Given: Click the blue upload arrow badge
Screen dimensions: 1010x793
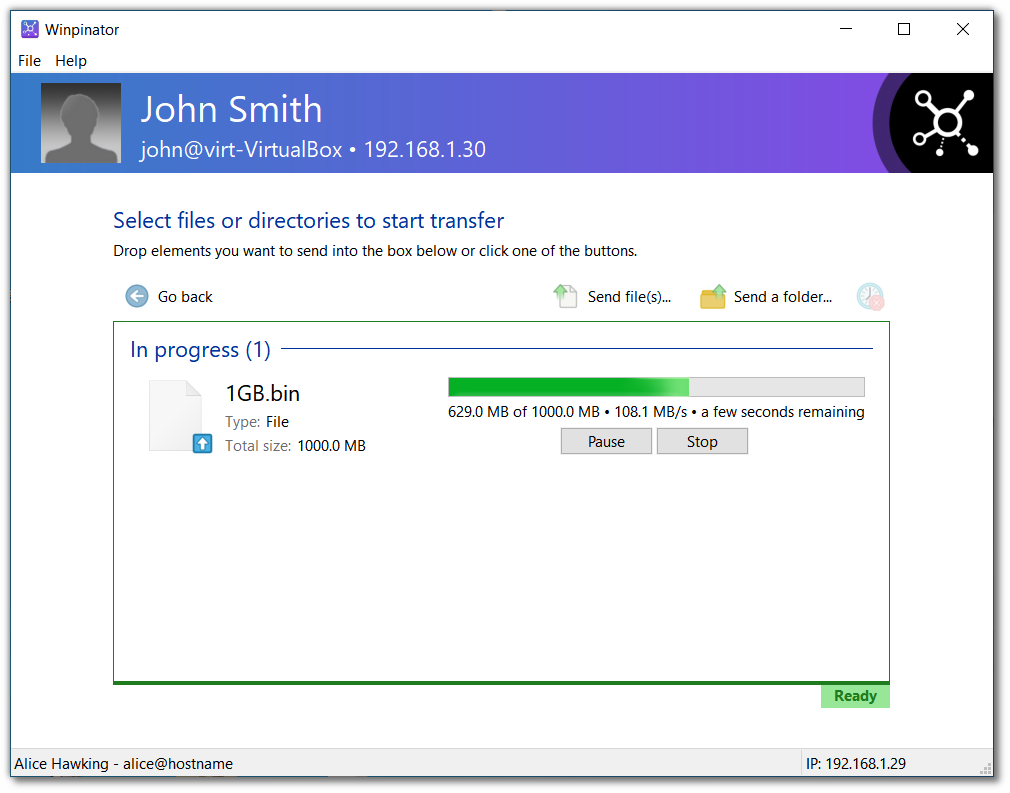Looking at the screenshot, I should [202, 443].
